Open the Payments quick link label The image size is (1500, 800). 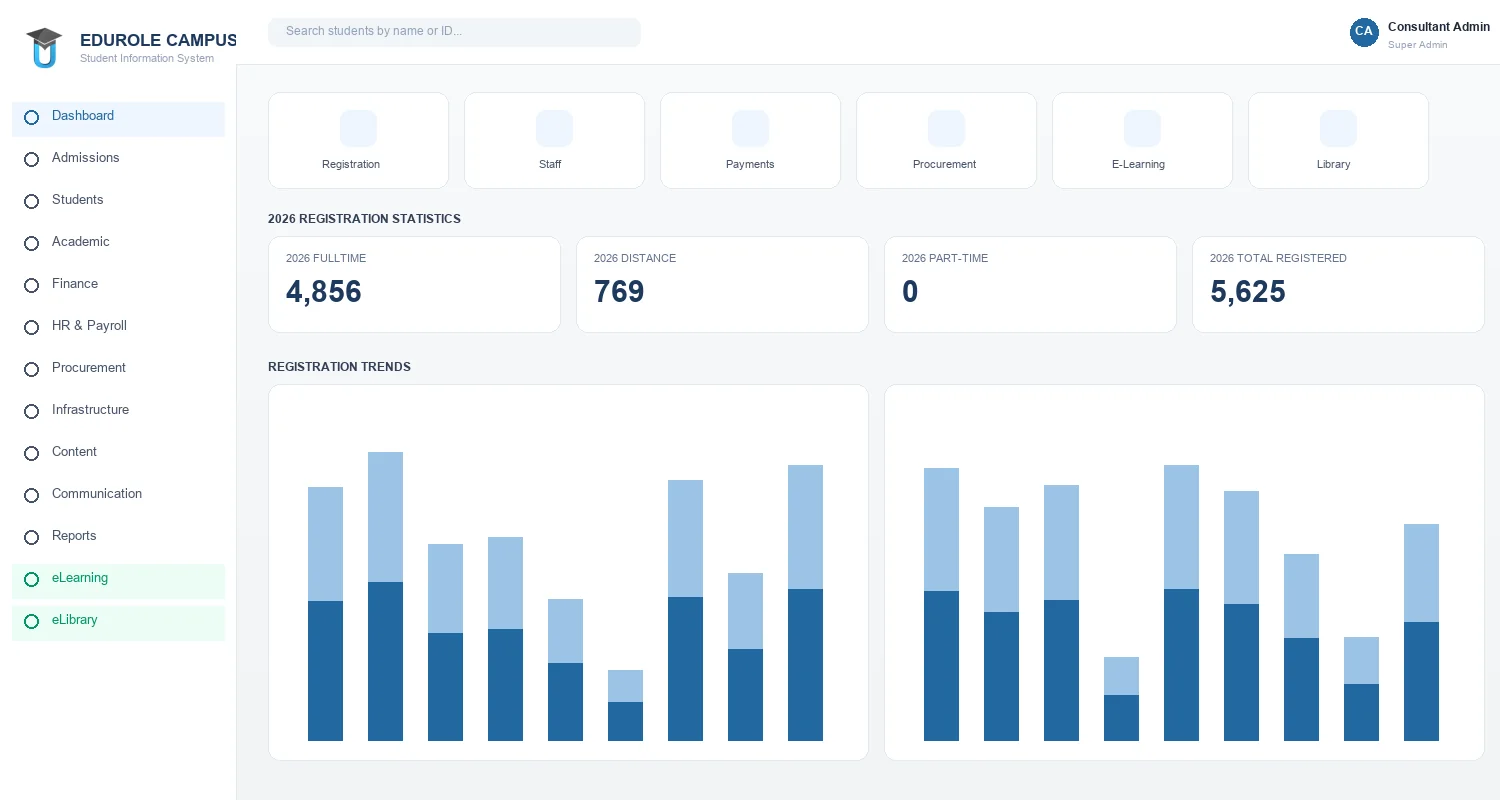[x=750, y=164]
